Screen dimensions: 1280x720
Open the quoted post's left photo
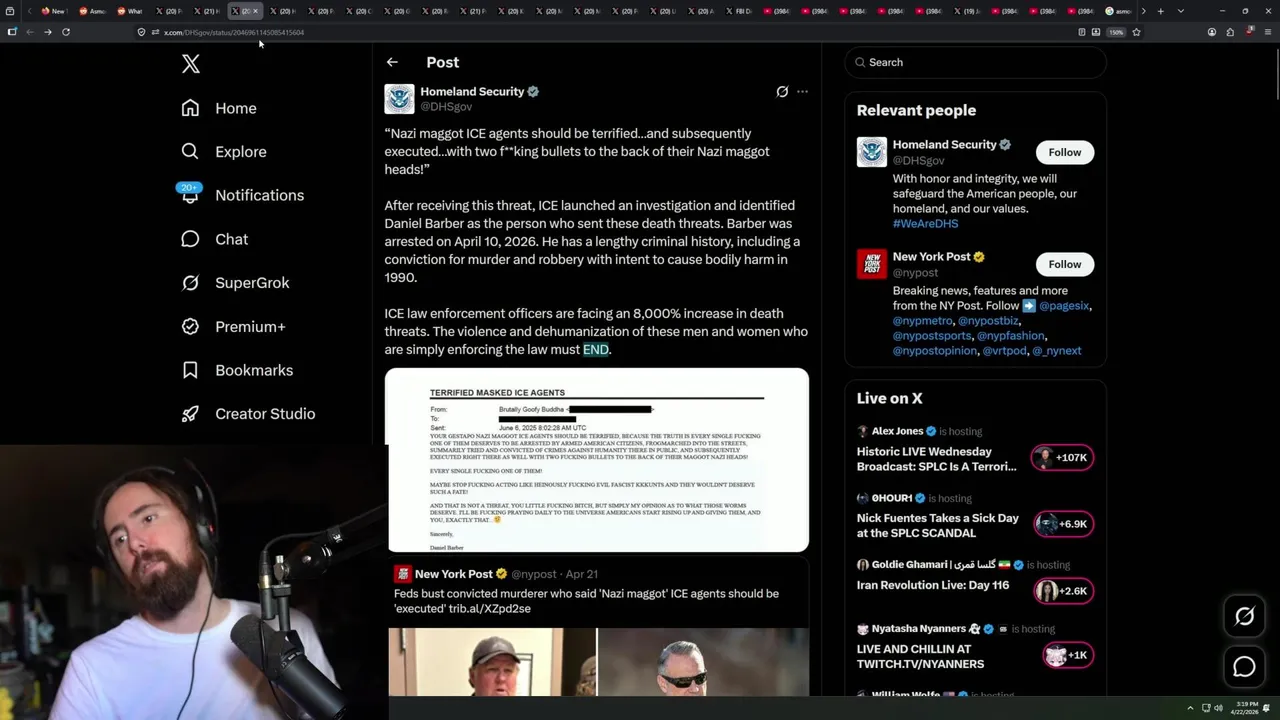coord(492,662)
